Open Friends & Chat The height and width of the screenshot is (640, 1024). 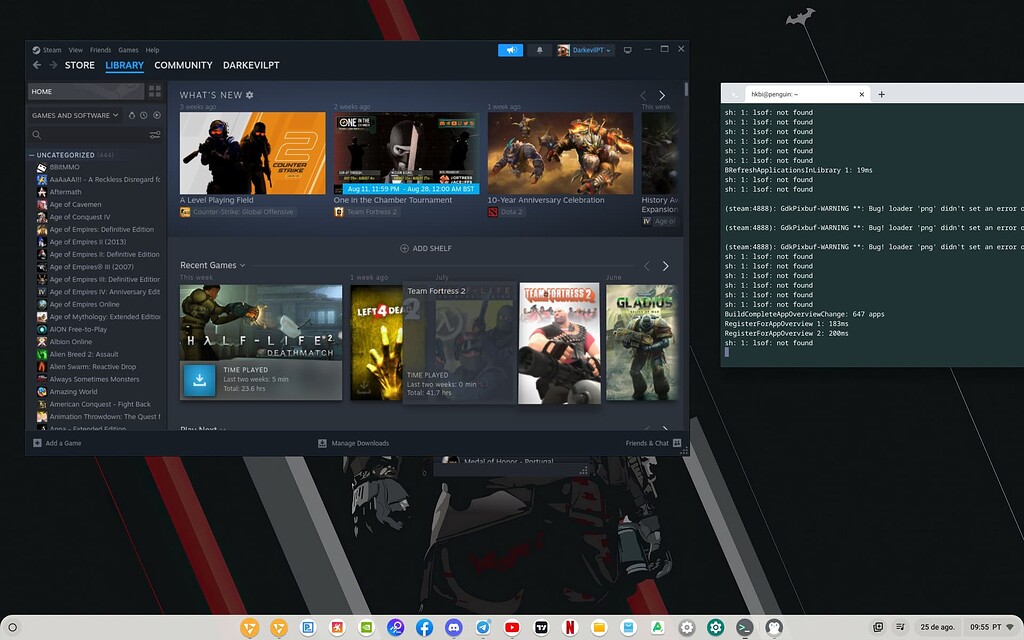(x=653, y=443)
